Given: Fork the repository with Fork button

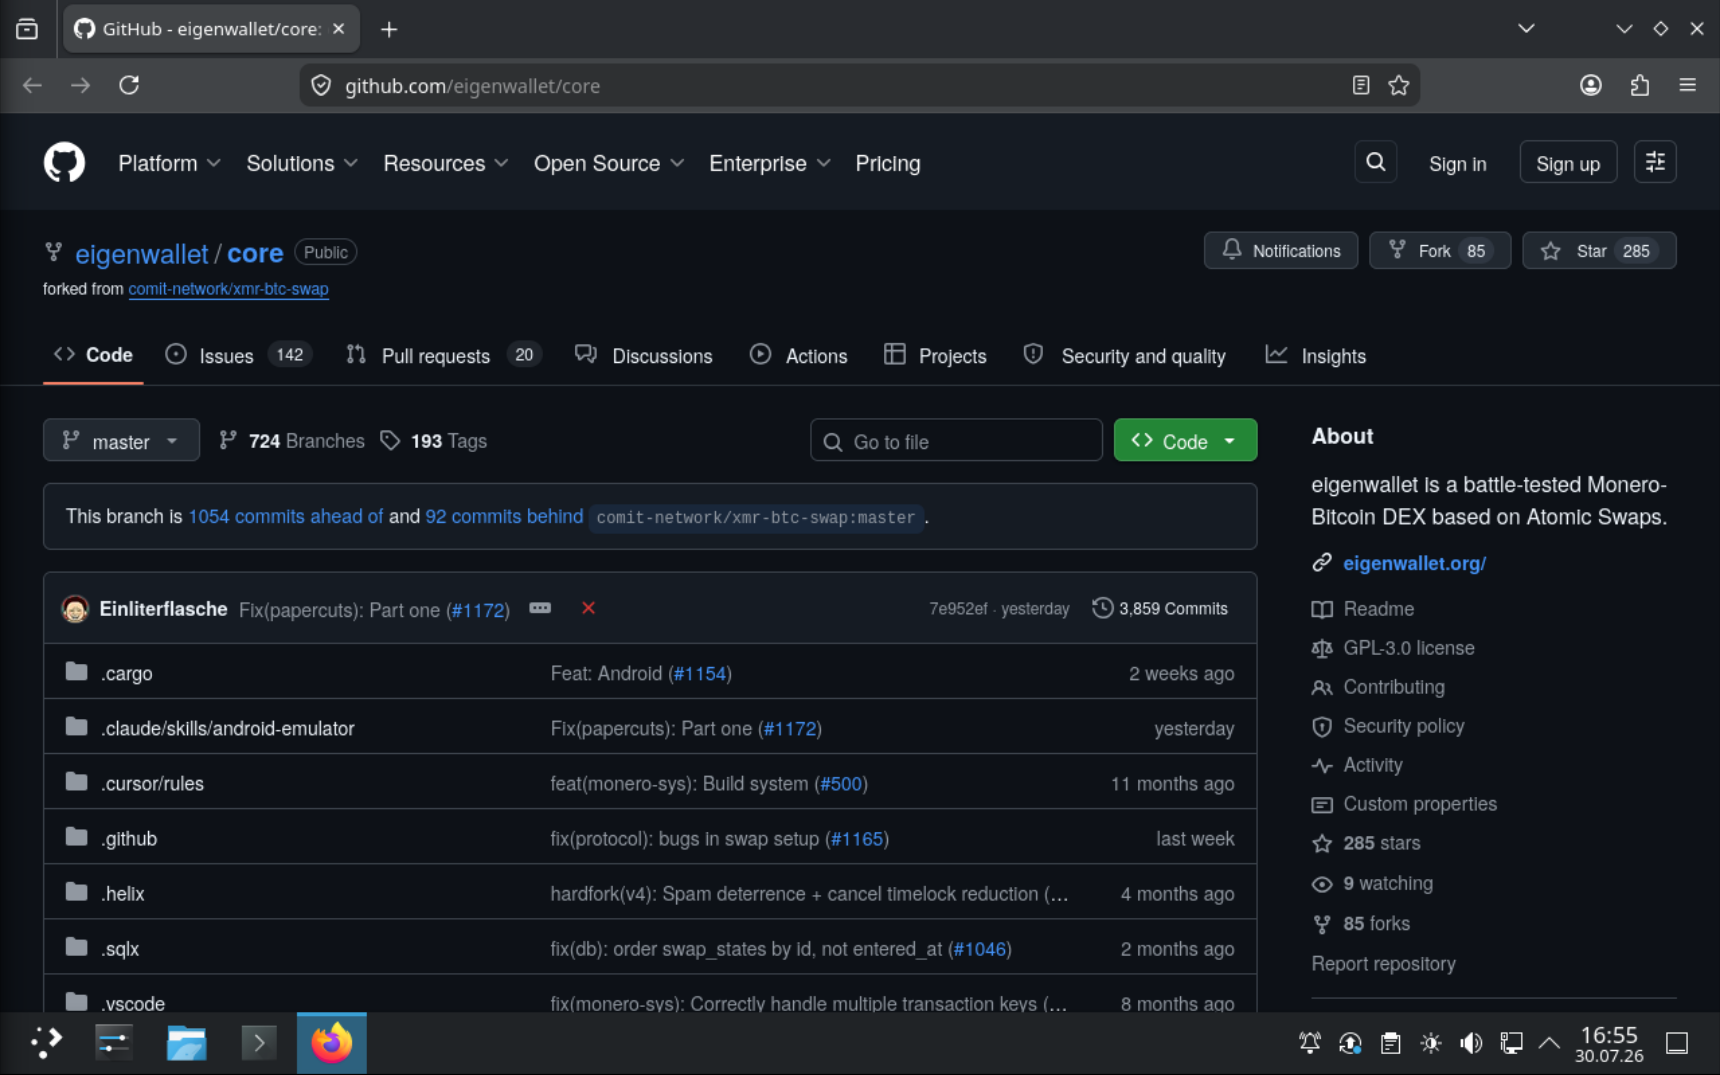Looking at the screenshot, I should coord(1440,250).
